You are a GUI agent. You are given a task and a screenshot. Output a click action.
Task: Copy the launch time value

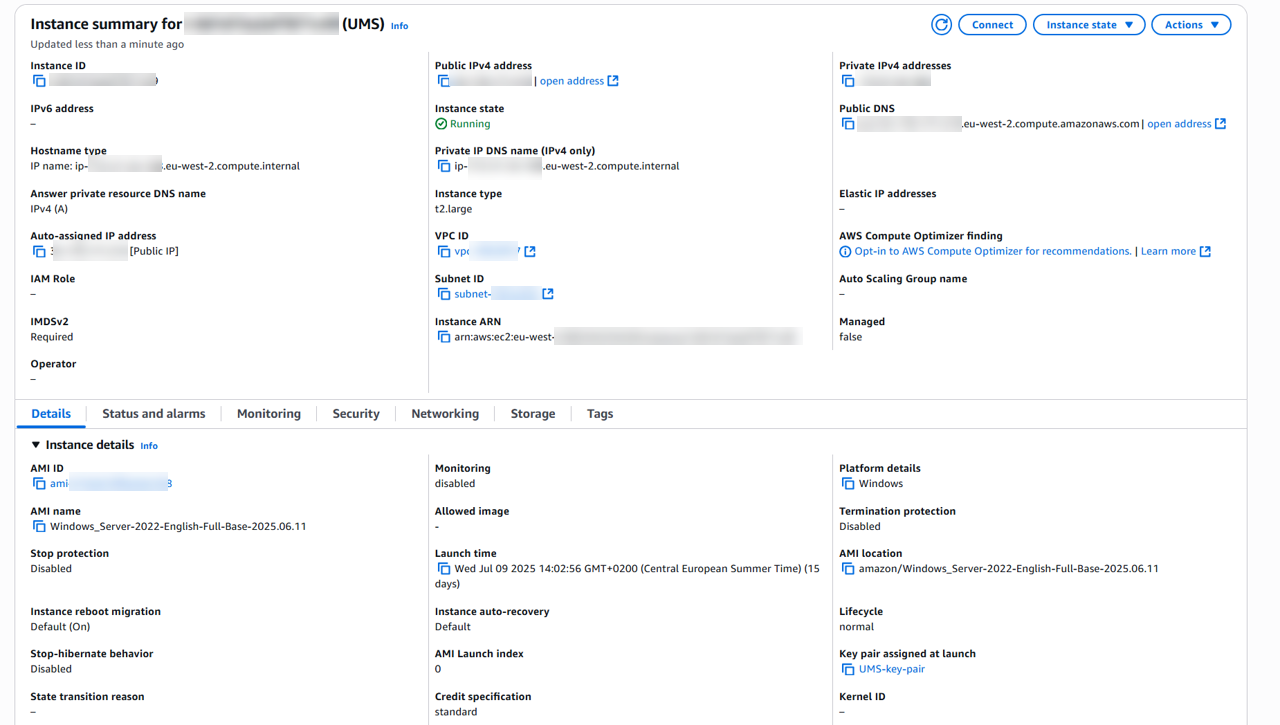coord(443,569)
